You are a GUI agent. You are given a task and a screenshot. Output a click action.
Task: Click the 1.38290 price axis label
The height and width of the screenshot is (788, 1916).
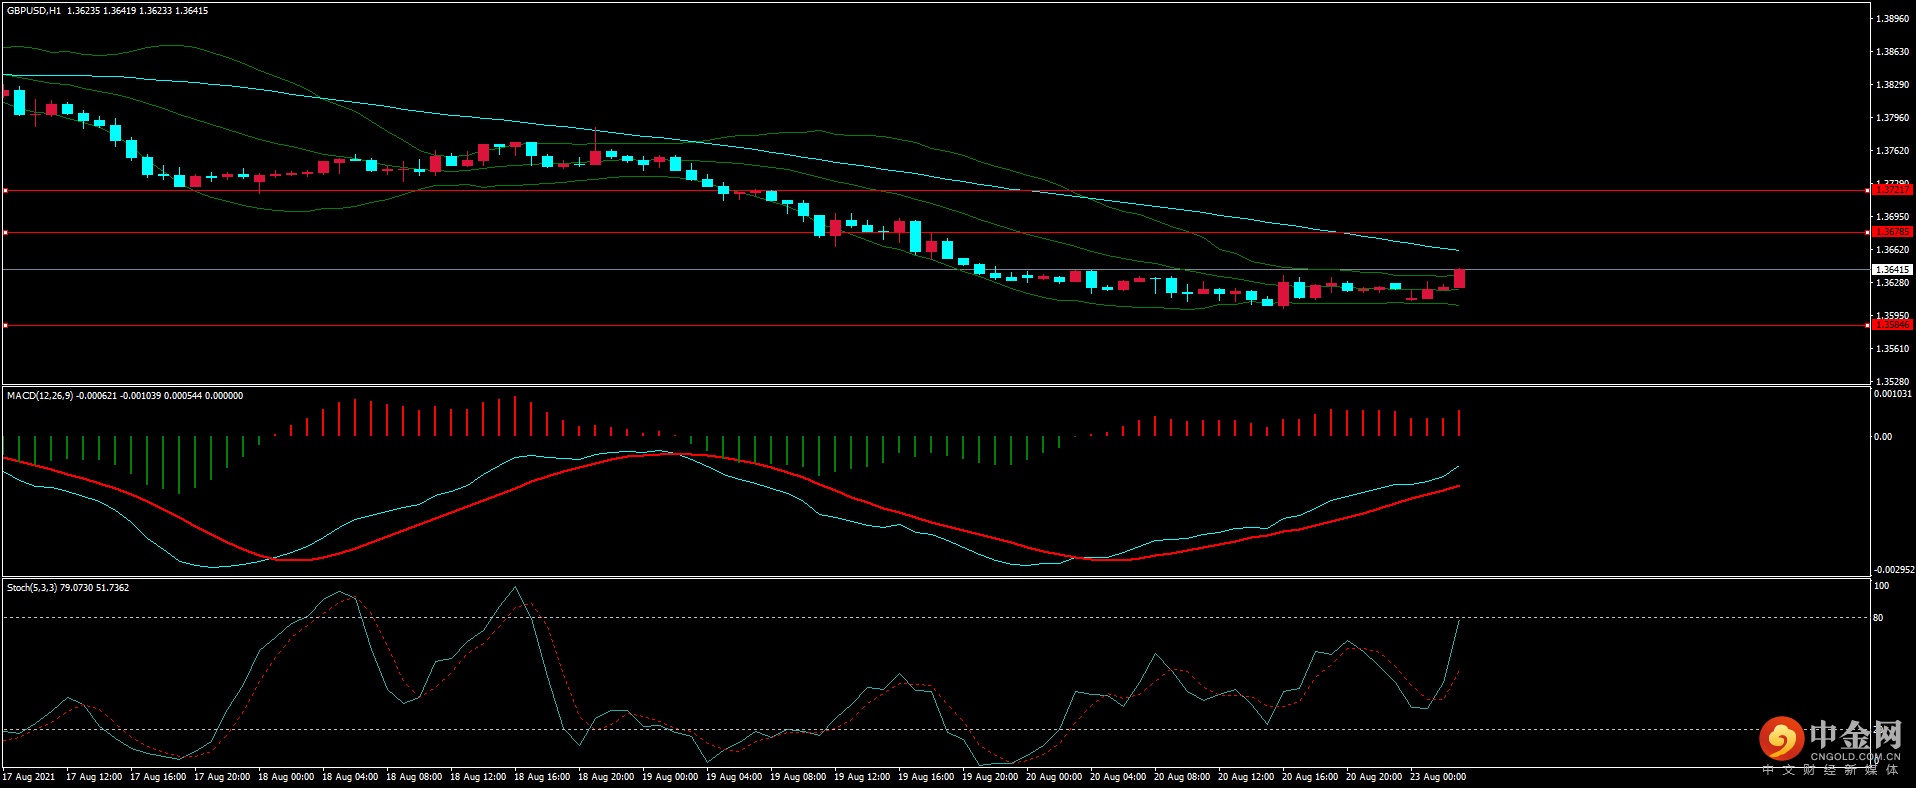click(x=1892, y=85)
